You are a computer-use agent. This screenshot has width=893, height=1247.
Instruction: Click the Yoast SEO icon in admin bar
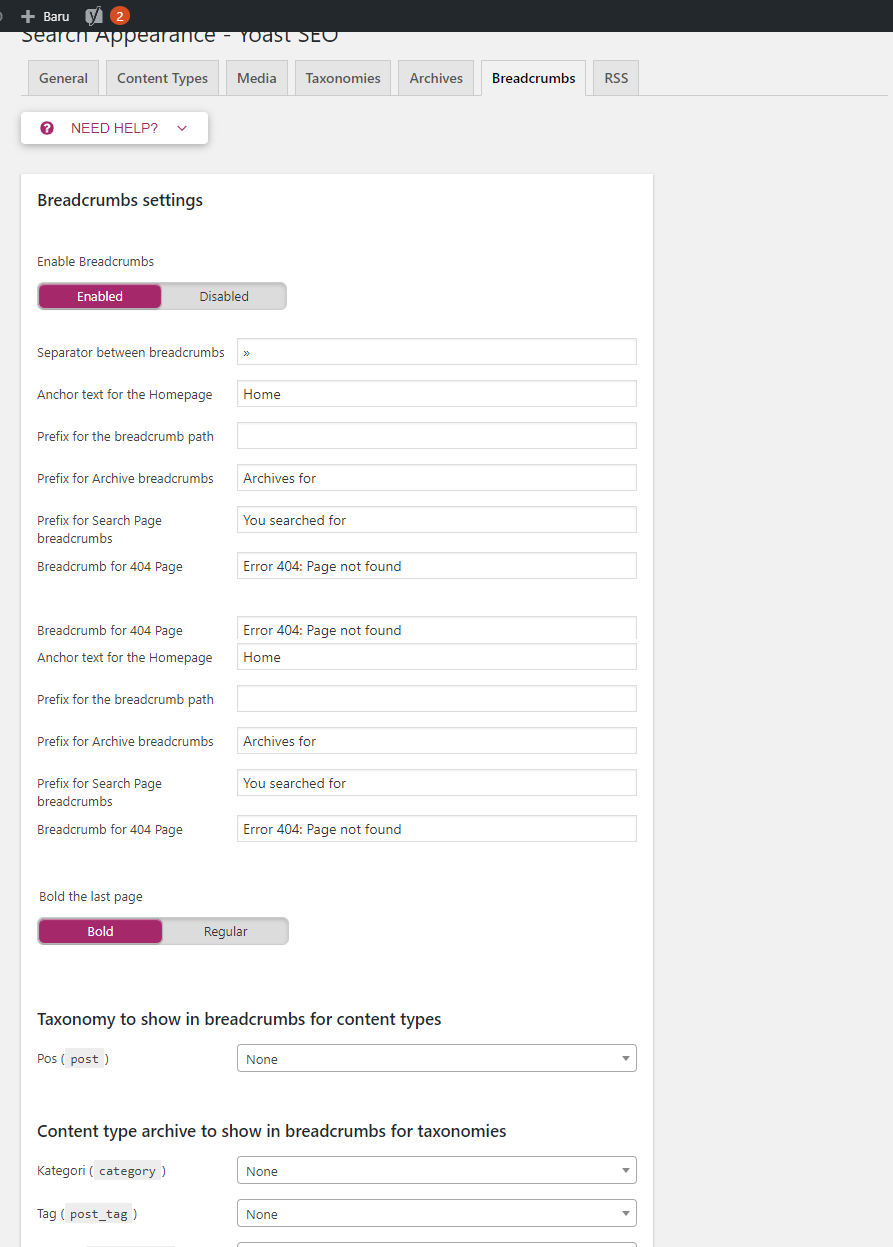pos(94,16)
